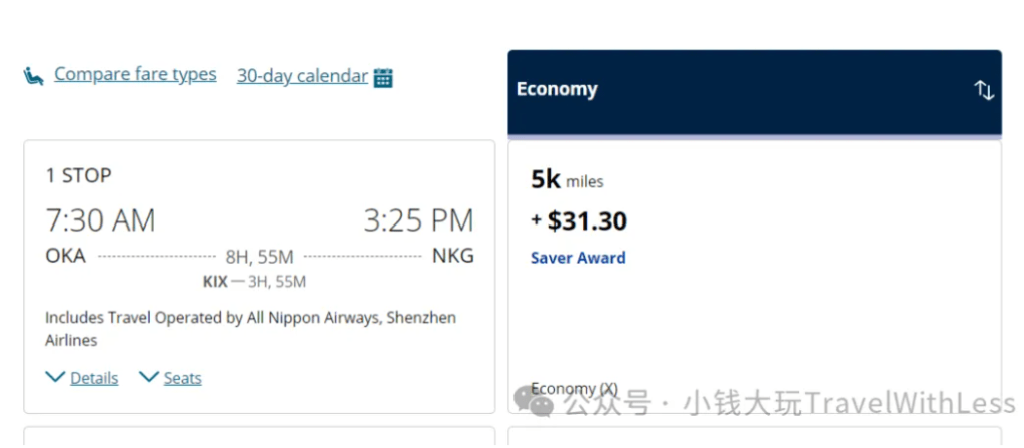Click the 8H, 55M duration text
The image size is (1024, 448).
(x=259, y=257)
